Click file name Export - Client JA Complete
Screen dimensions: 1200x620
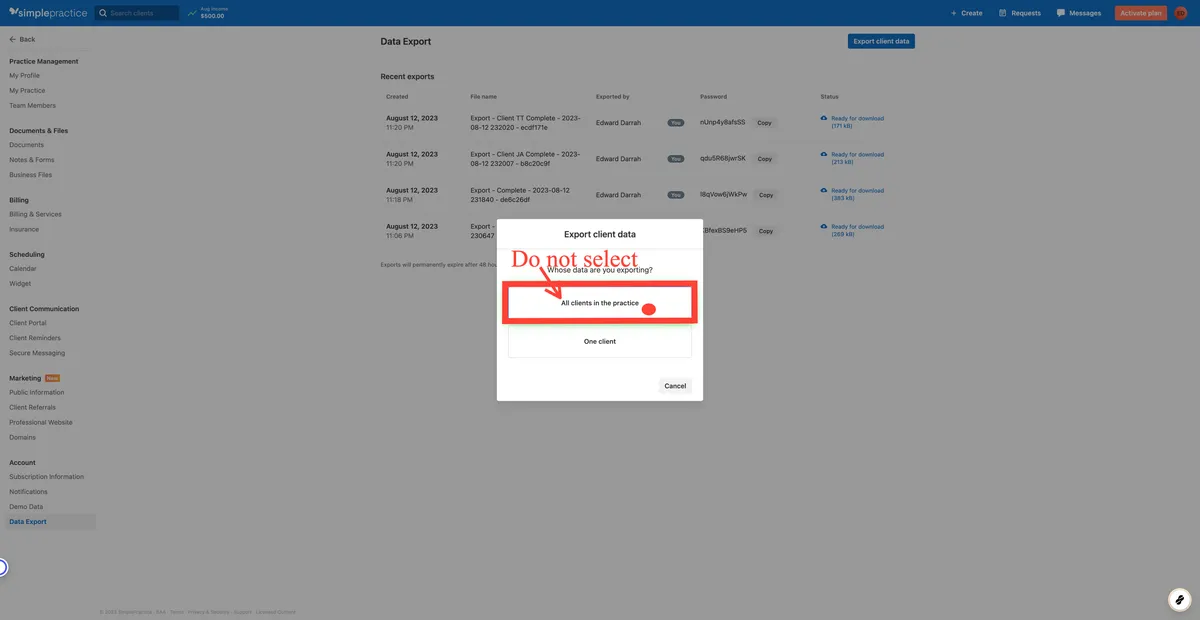pos(525,159)
